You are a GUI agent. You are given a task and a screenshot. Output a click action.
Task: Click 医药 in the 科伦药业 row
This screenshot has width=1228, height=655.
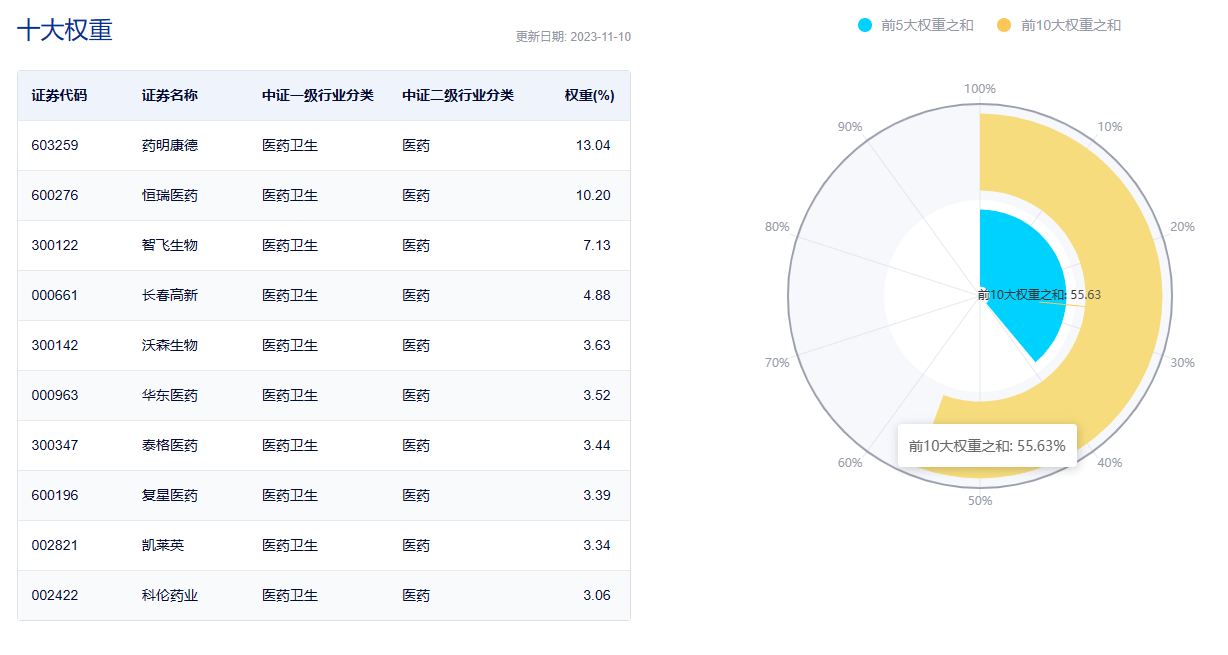pos(416,595)
